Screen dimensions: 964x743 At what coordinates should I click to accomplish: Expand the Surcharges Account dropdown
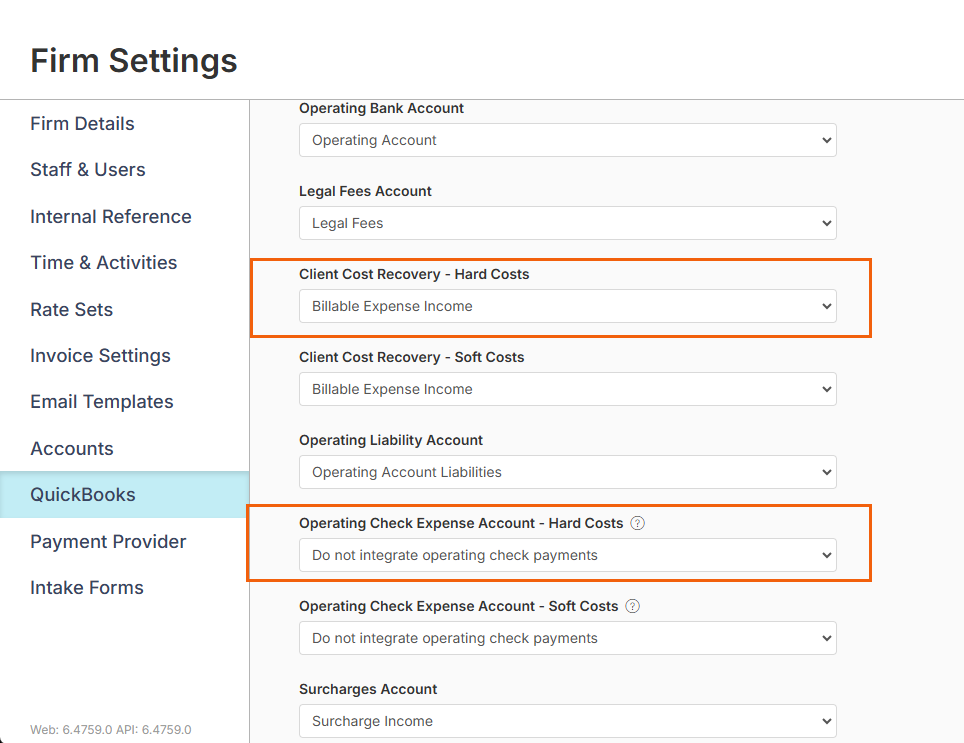click(567, 721)
